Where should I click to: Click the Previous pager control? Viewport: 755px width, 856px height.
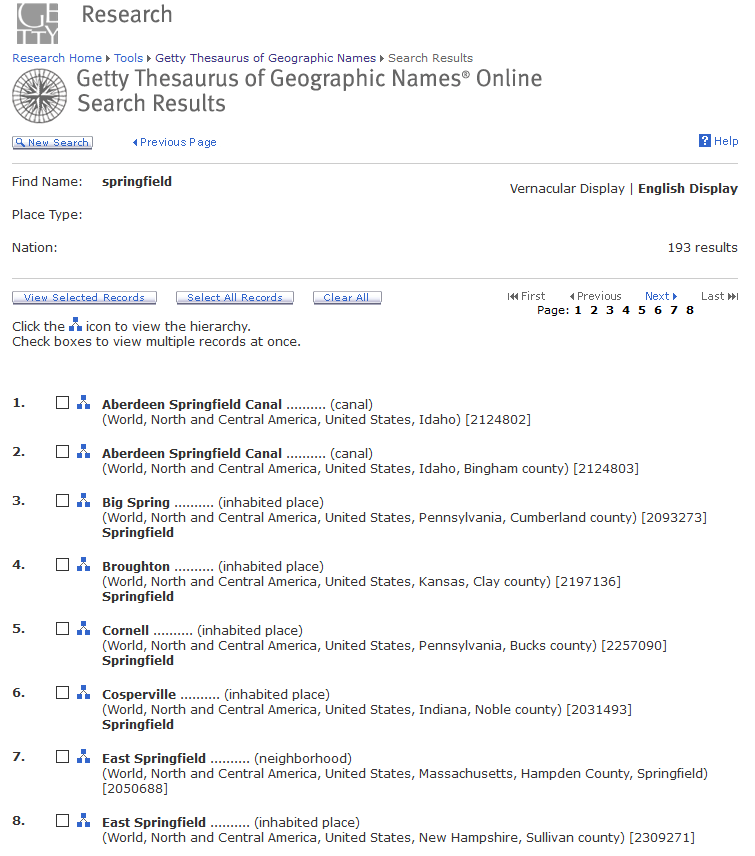pyautogui.click(x=595, y=296)
